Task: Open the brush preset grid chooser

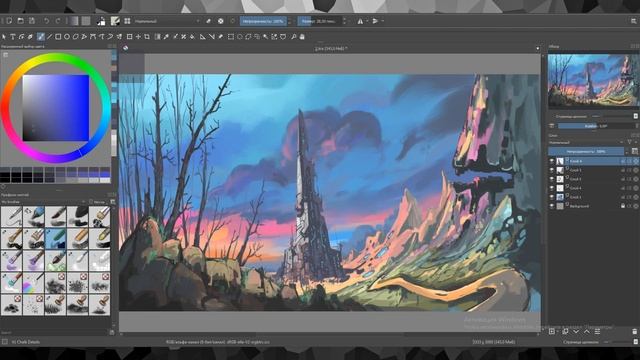Action: click(127, 21)
